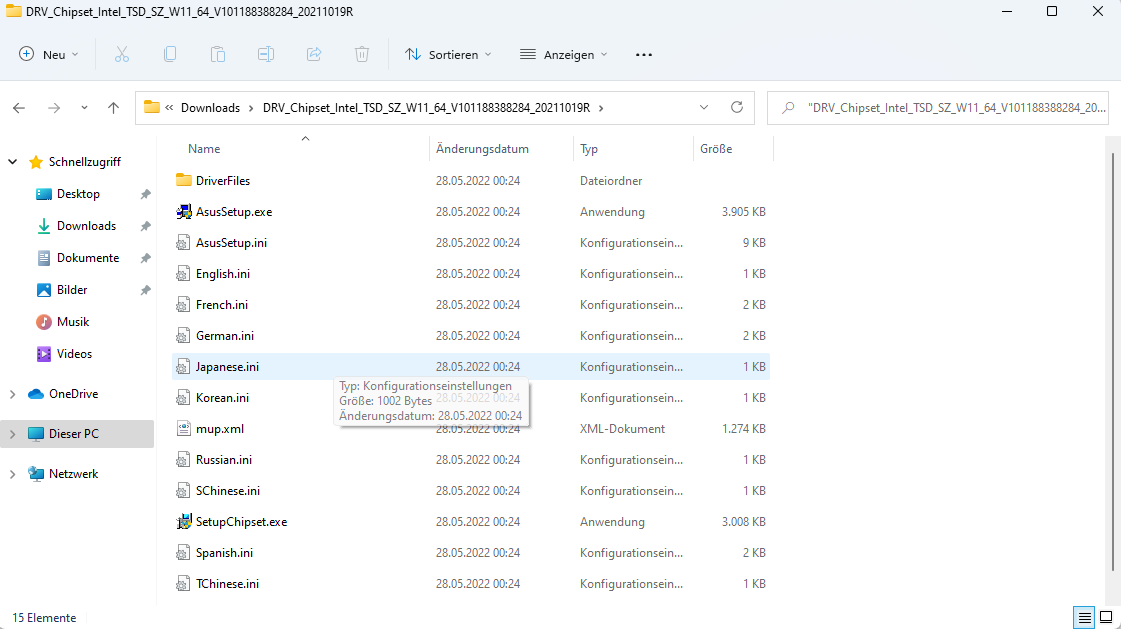Image resolution: width=1121 pixels, height=629 pixels.
Task: Select the Korean.ini file
Action: click(222, 397)
